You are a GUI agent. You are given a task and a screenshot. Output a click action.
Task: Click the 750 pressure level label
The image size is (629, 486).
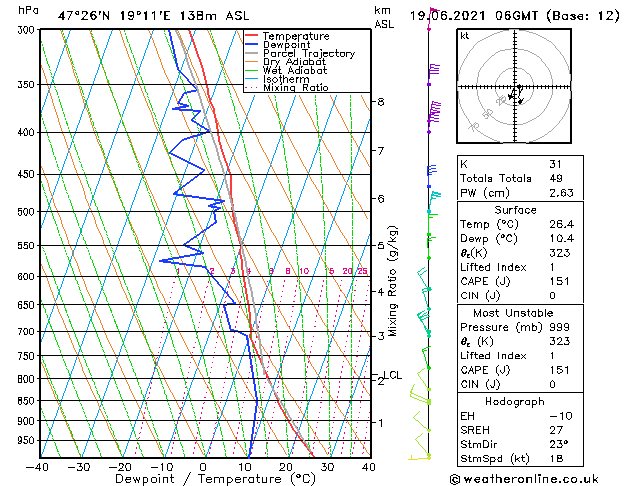(x=28, y=356)
